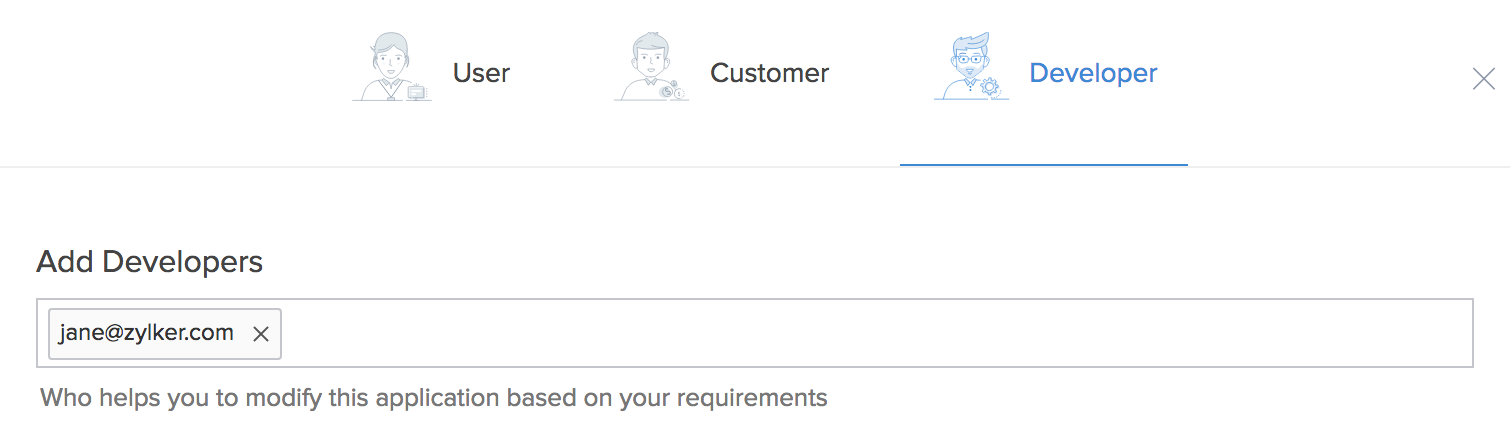Switch to the User tab label

tap(481, 73)
